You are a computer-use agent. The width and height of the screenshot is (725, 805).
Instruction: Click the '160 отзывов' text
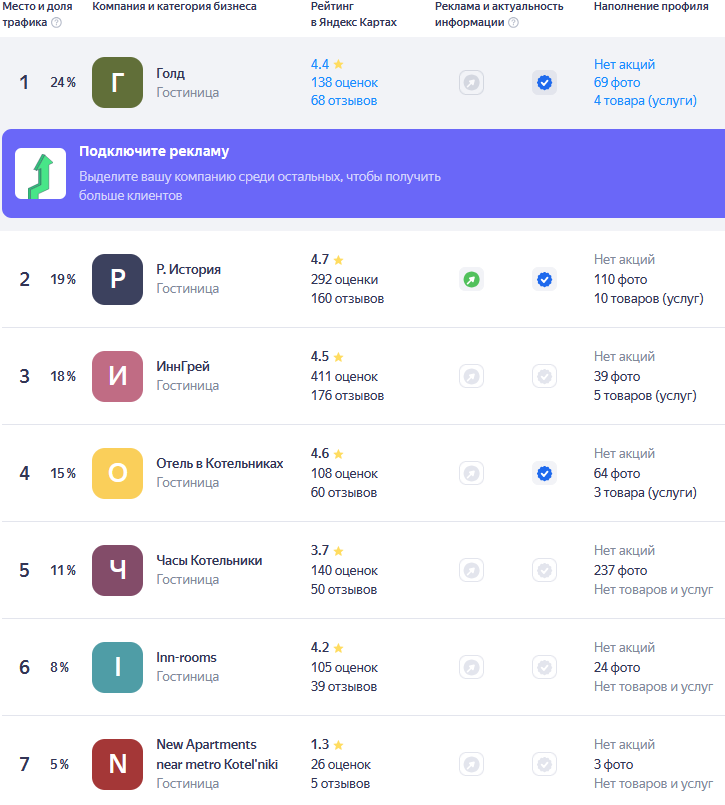click(x=347, y=298)
